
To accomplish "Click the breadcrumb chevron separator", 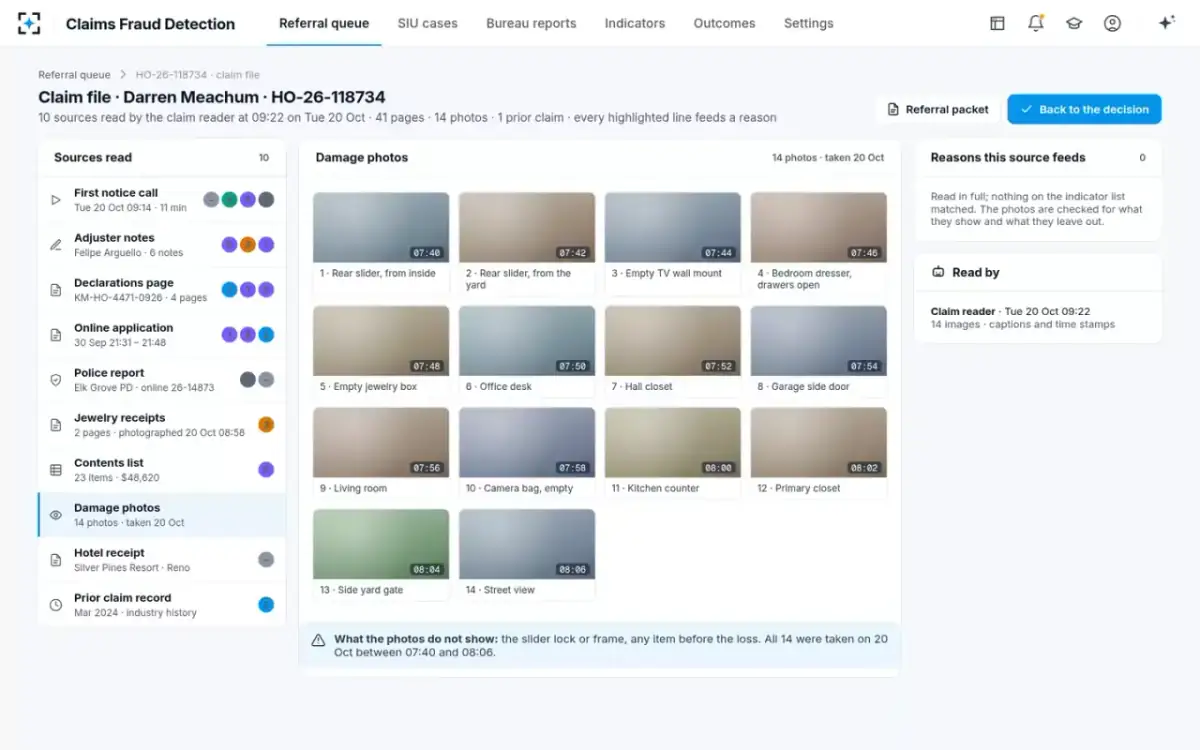I will (123, 75).
